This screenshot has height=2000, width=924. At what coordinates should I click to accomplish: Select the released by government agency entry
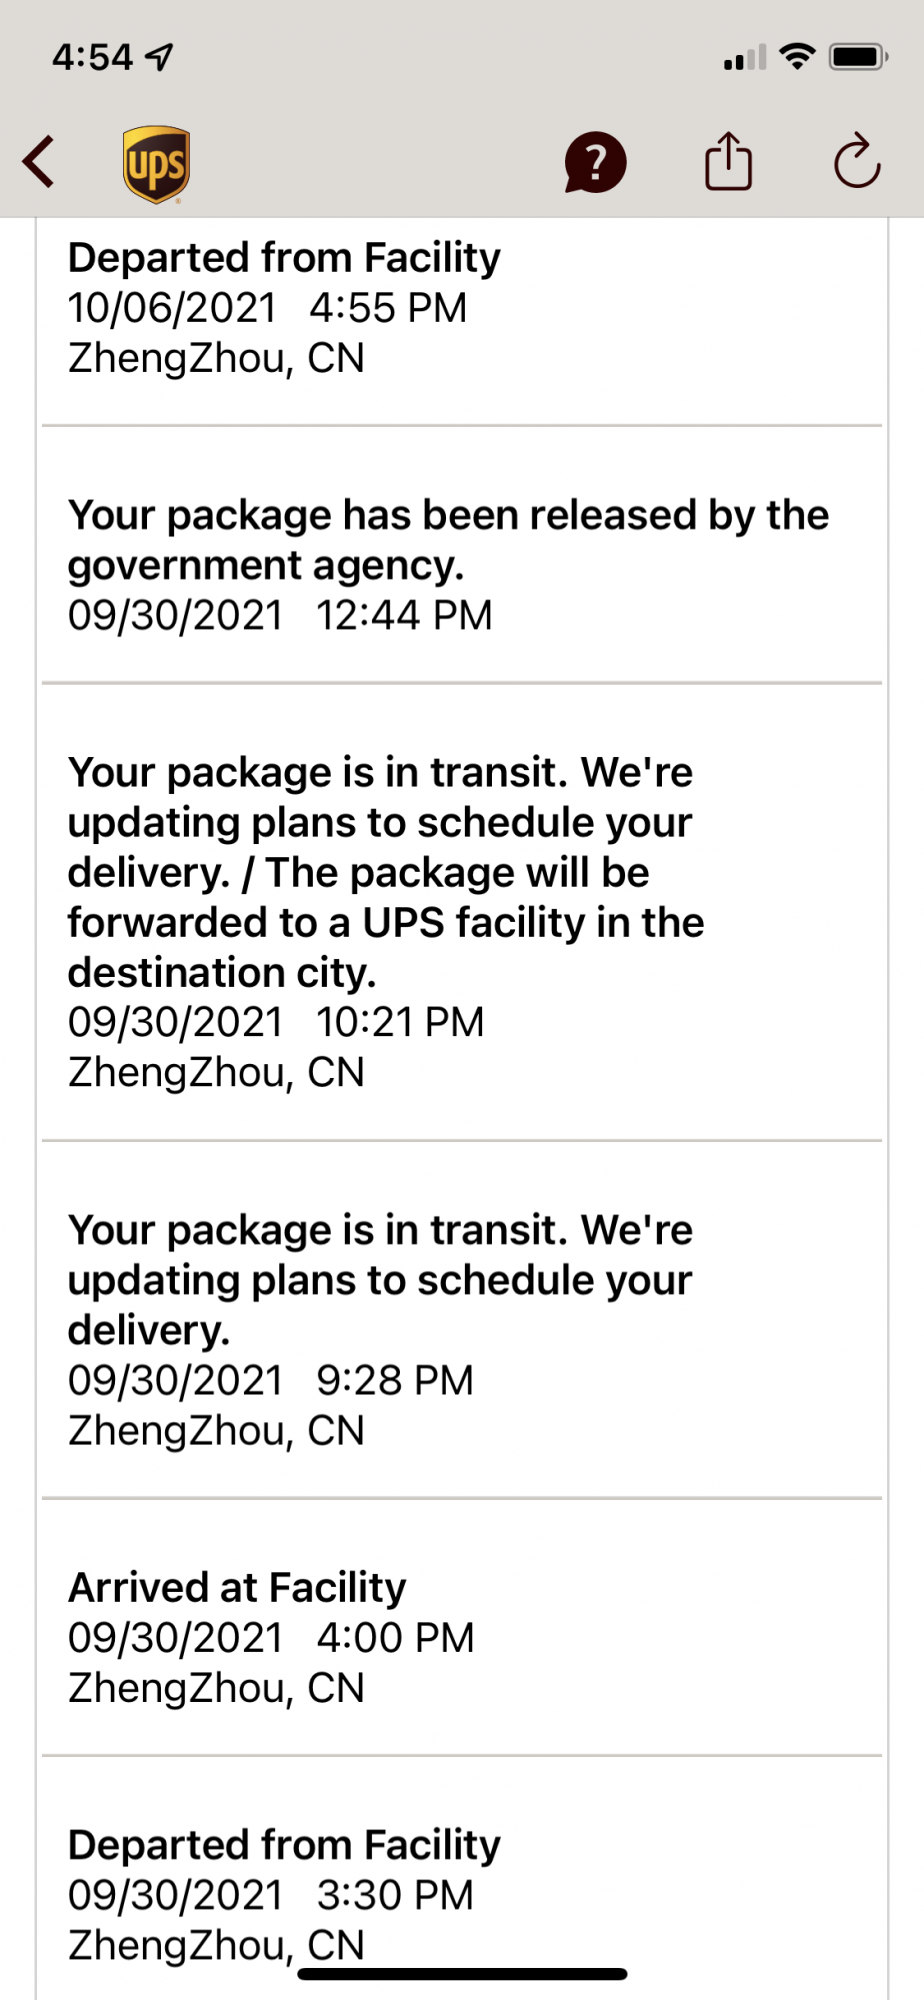(x=462, y=556)
